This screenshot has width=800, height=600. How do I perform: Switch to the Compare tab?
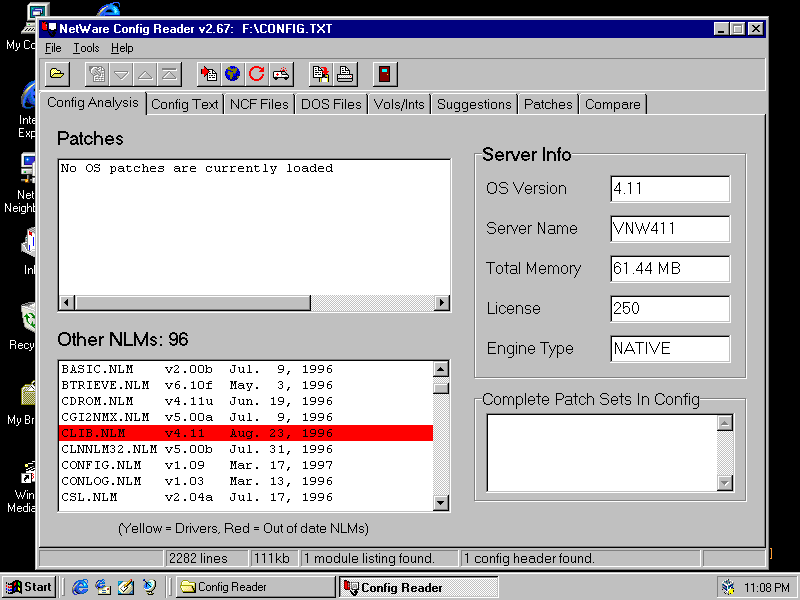pyautogui.click(x=613, y=105)
